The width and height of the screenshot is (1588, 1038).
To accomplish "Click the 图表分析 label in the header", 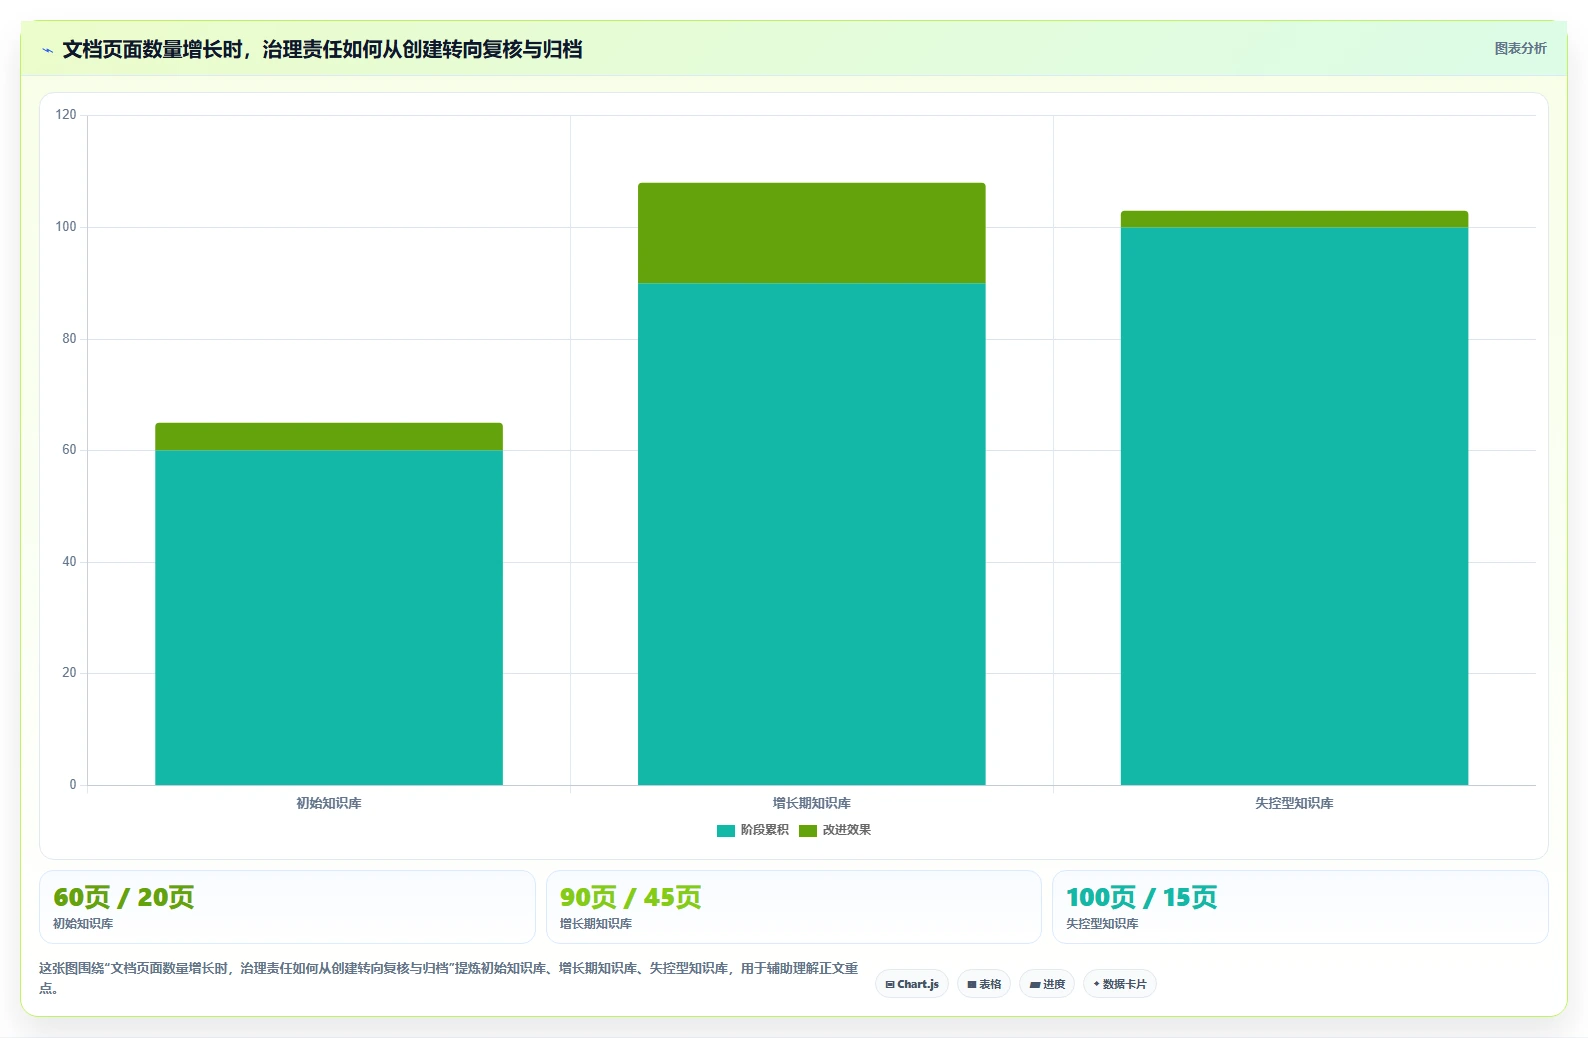I will 1520,48.
